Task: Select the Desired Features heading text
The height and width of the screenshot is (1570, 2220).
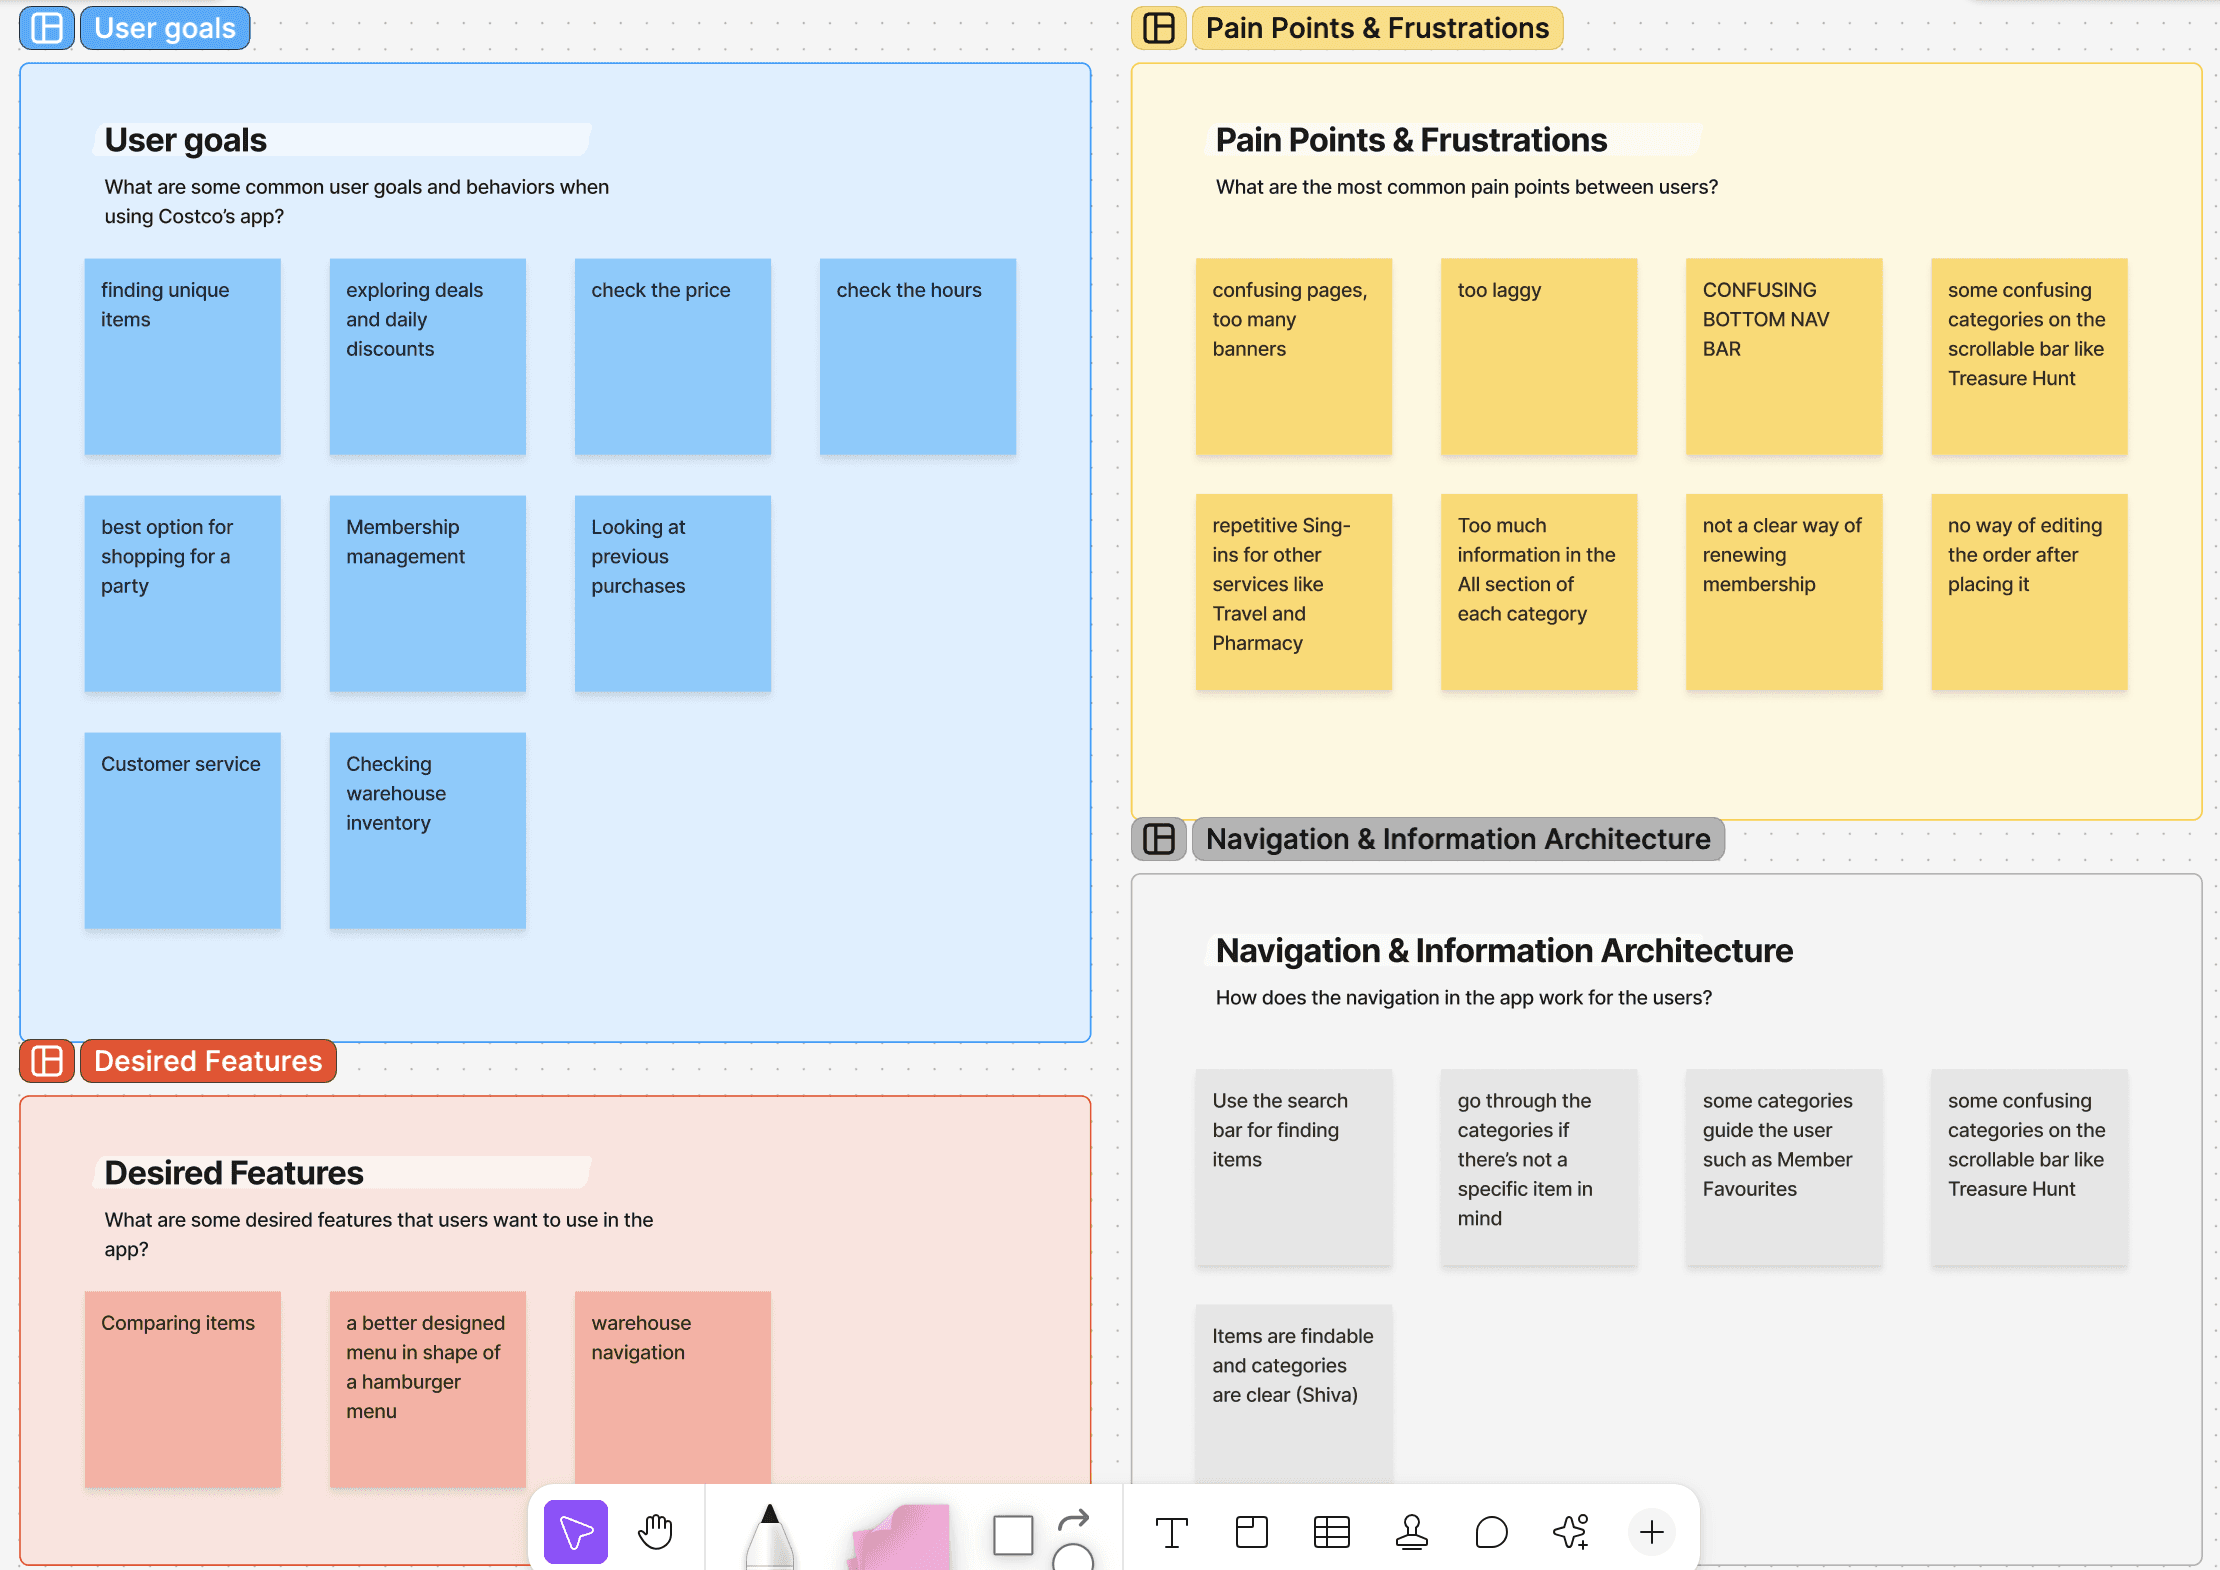Action: 234,1173
